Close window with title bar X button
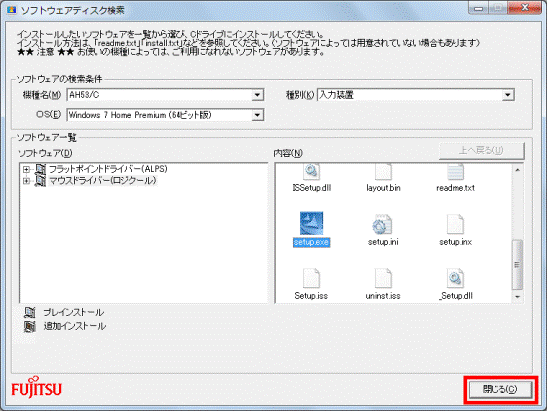The height and width of the screenshot is (411, 547). pyautogui.click(x=524, y=8)
